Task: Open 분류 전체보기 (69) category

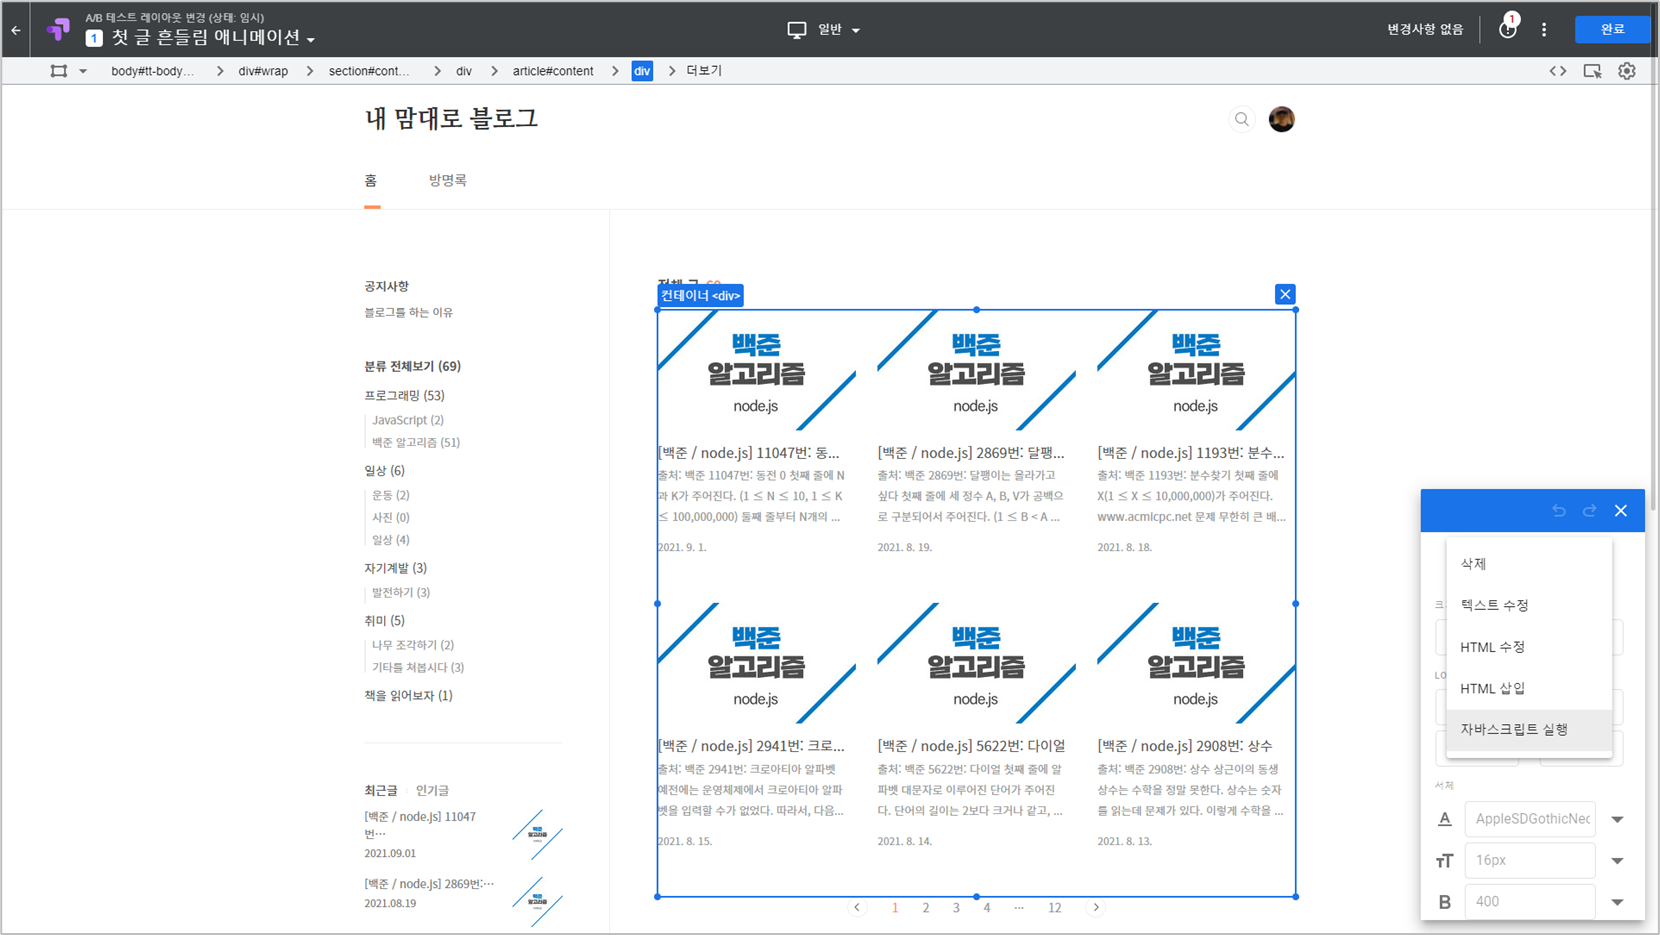Action: [x=412, y=366]
